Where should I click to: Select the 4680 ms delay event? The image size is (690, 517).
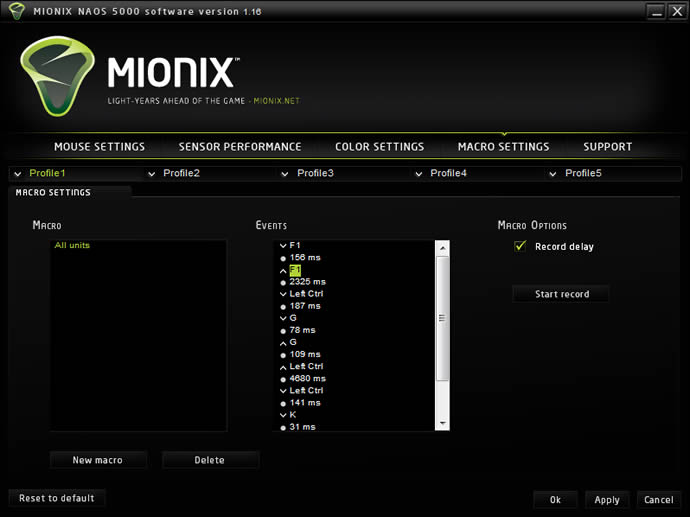click(x=308, y=378)
